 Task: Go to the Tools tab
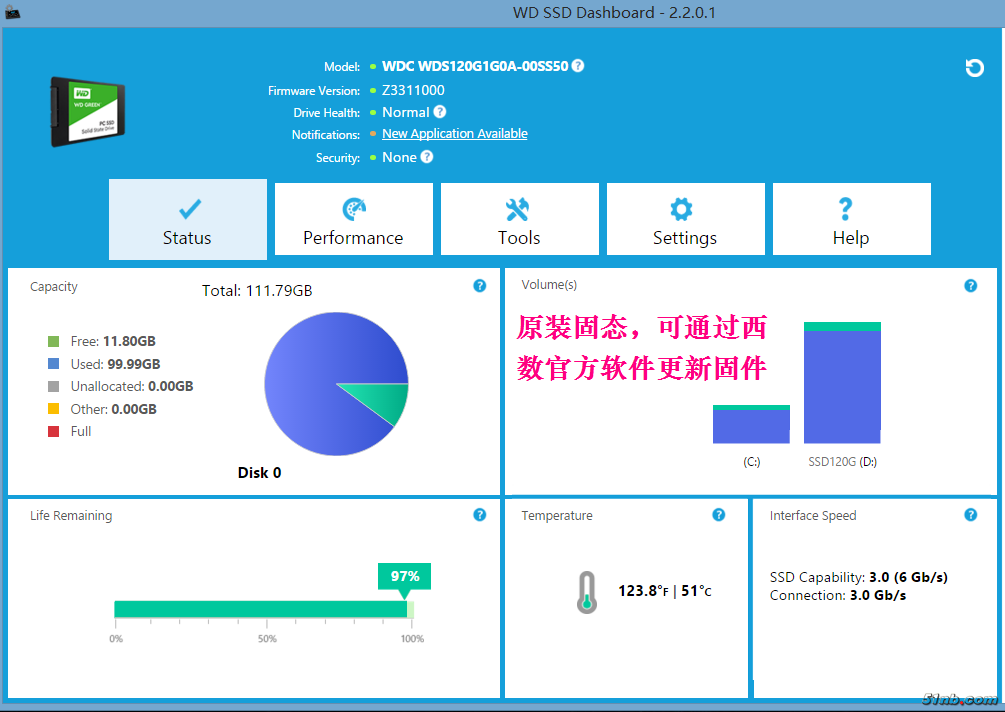(519, 220)
